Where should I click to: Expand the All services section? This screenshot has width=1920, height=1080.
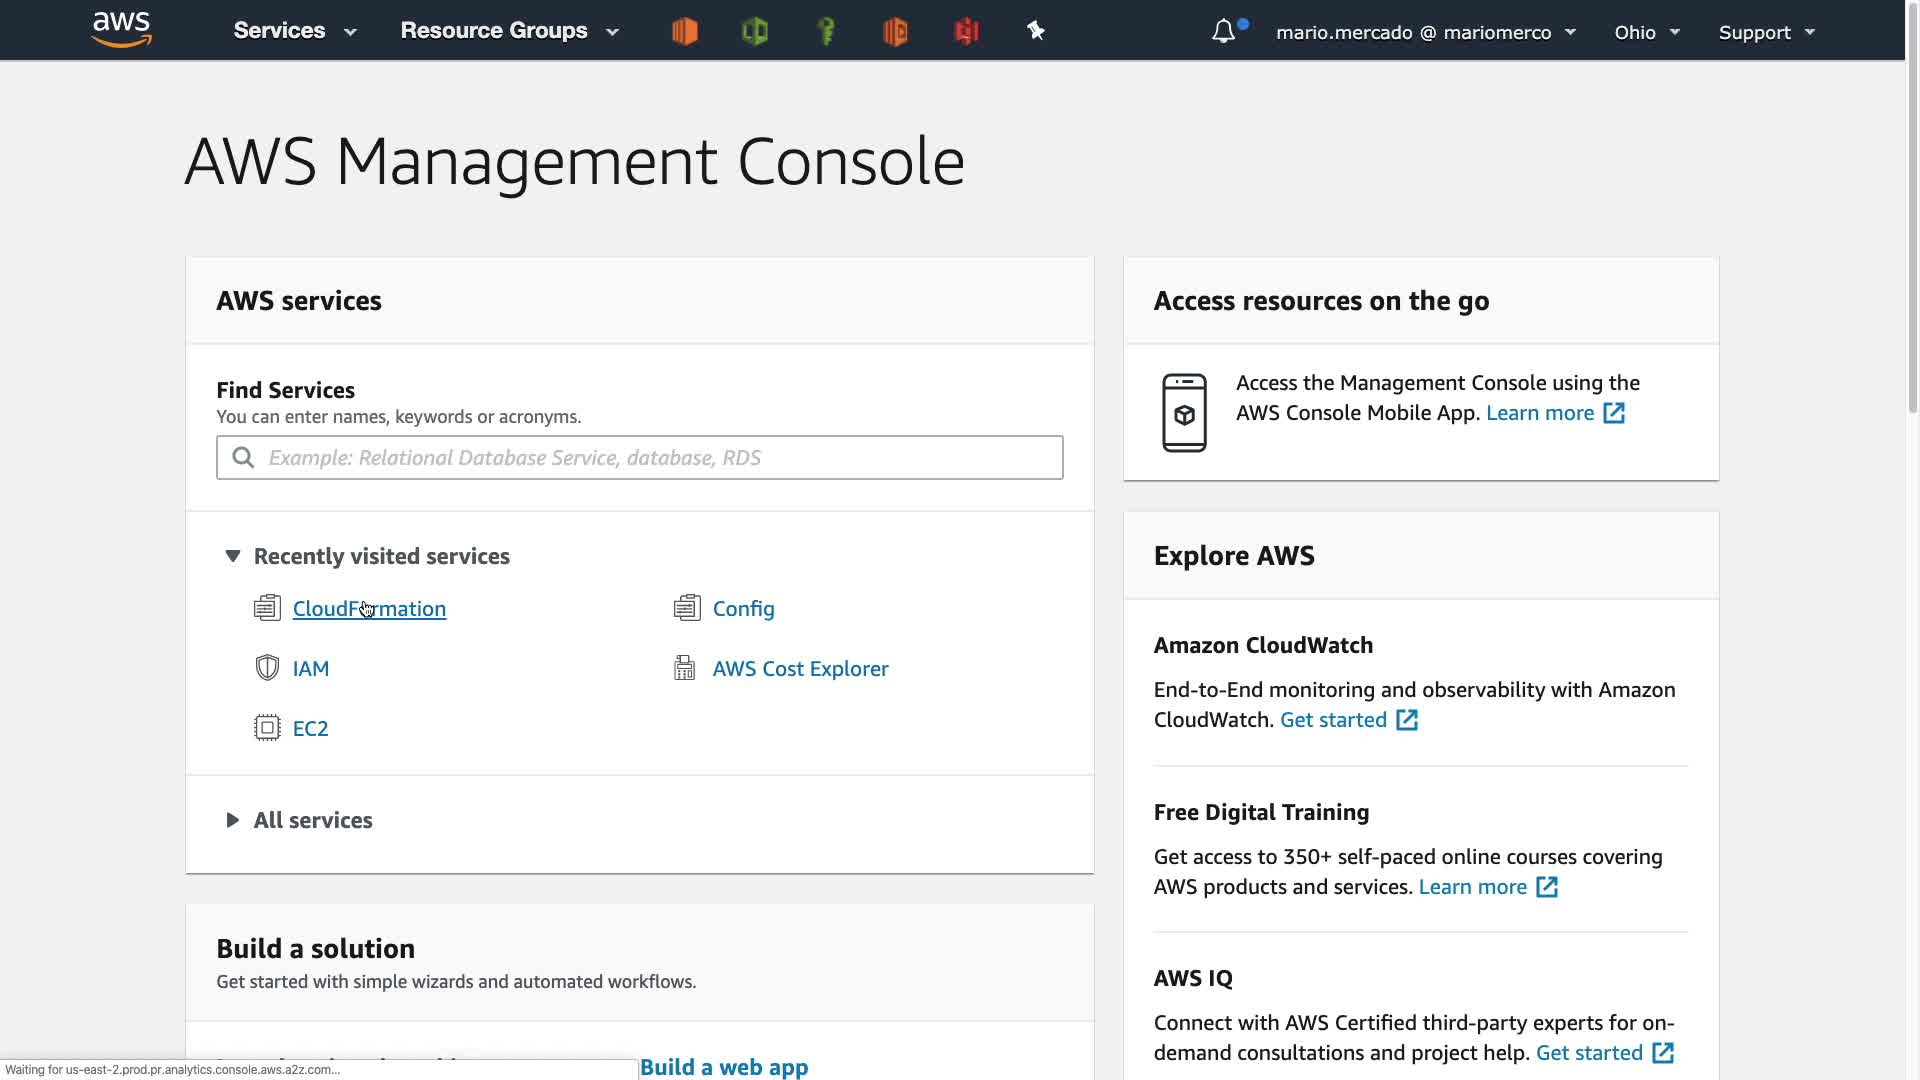(233, 820)
